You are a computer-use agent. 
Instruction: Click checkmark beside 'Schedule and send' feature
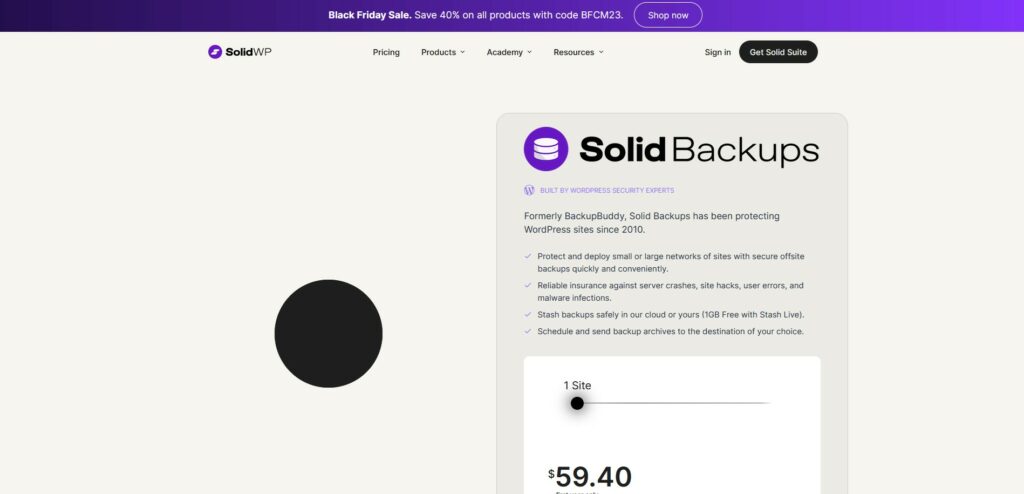pyautogui.click(x=528, y=331)
